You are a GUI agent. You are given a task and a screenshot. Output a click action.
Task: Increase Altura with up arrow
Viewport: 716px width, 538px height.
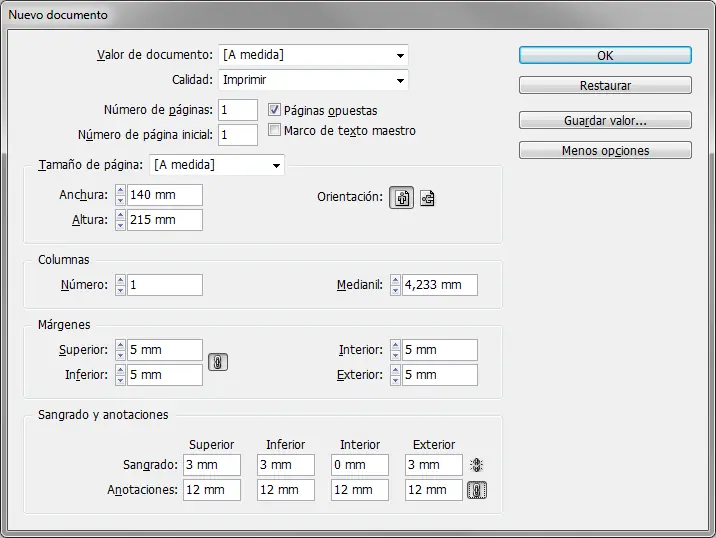coord(120,215)
